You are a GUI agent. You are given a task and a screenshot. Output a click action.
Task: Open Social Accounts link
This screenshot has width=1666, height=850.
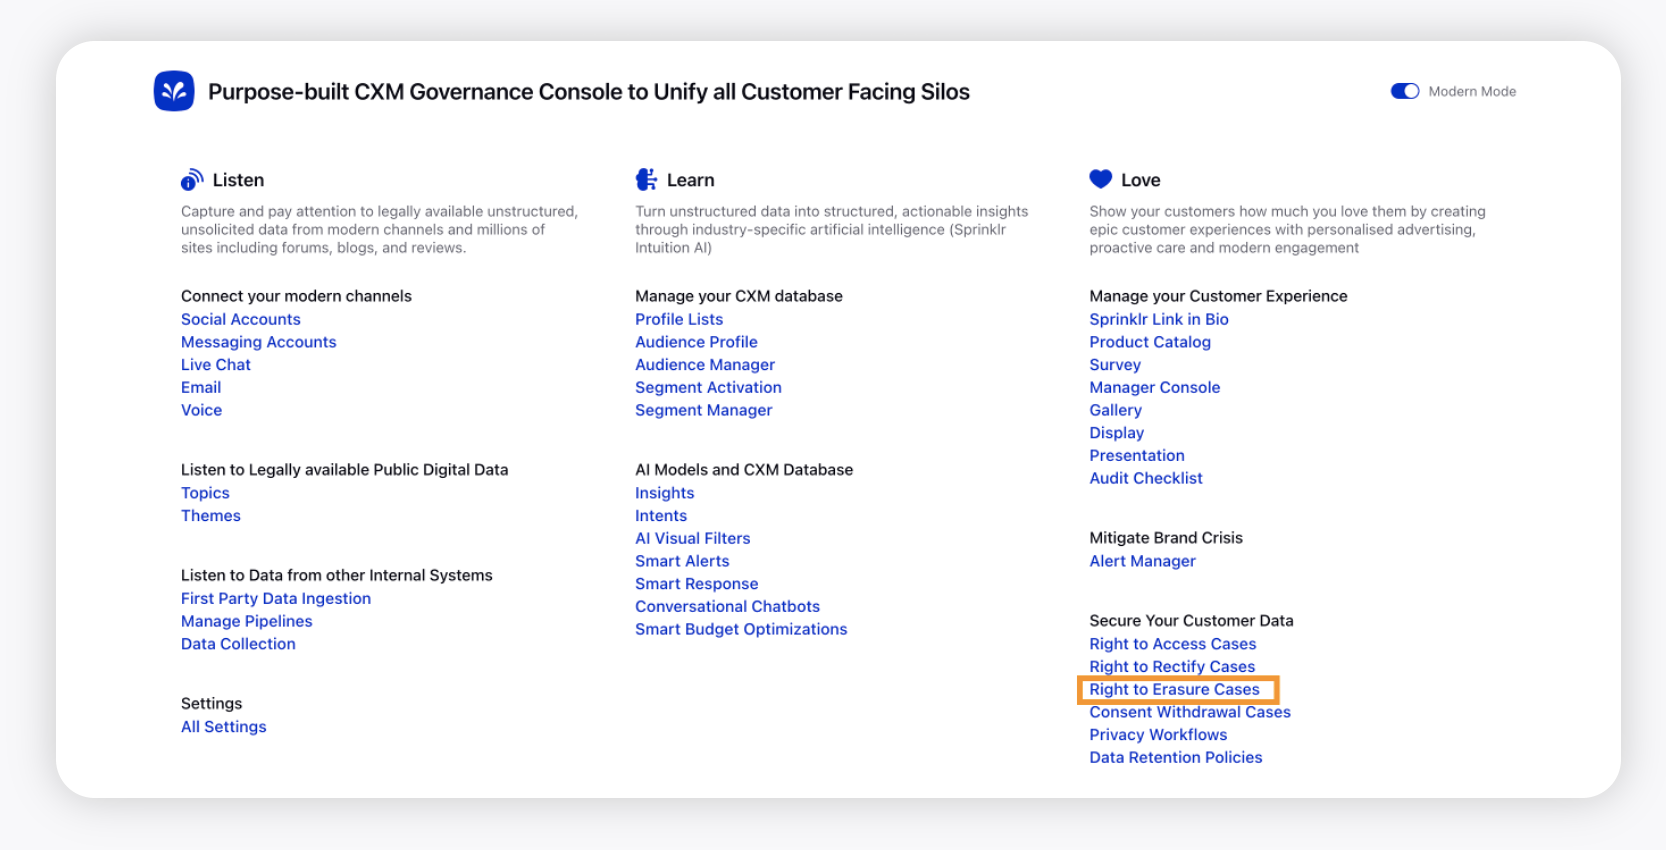241,319
